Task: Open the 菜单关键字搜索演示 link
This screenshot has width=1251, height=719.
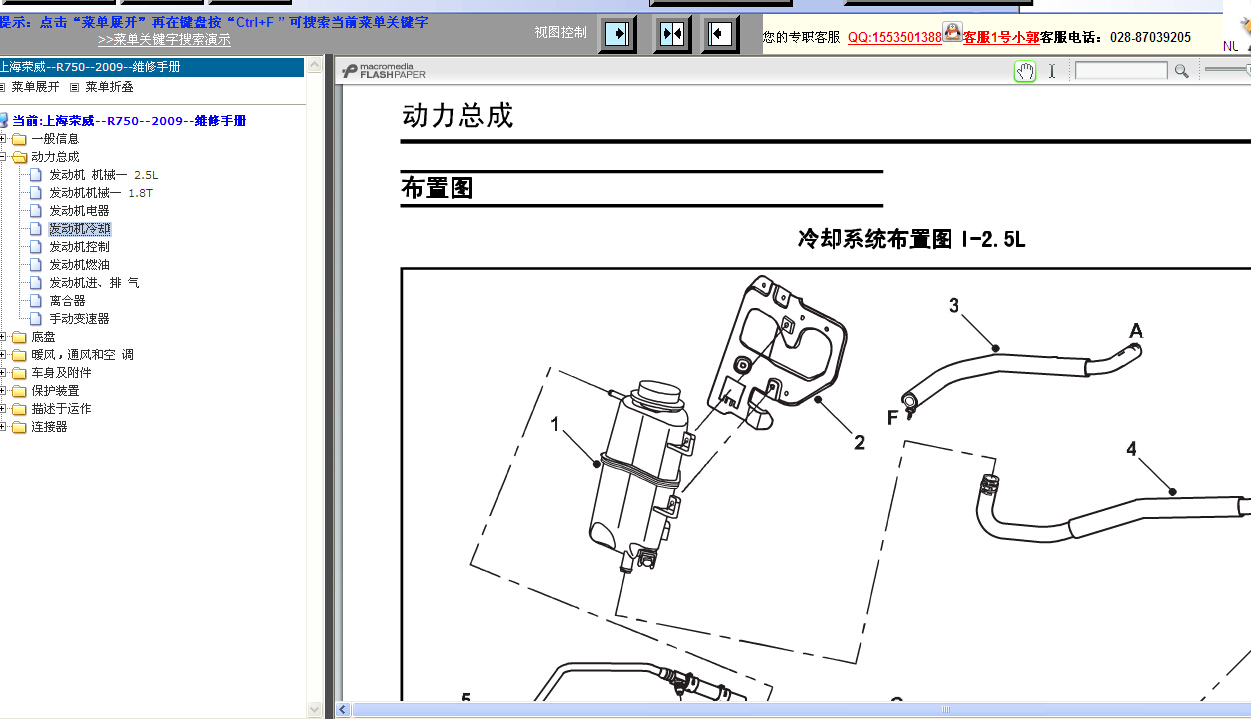Action: [164, 40]
